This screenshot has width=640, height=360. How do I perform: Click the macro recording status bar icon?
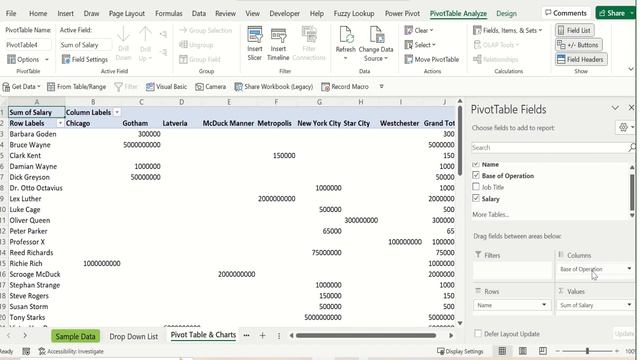pos(26,351)
